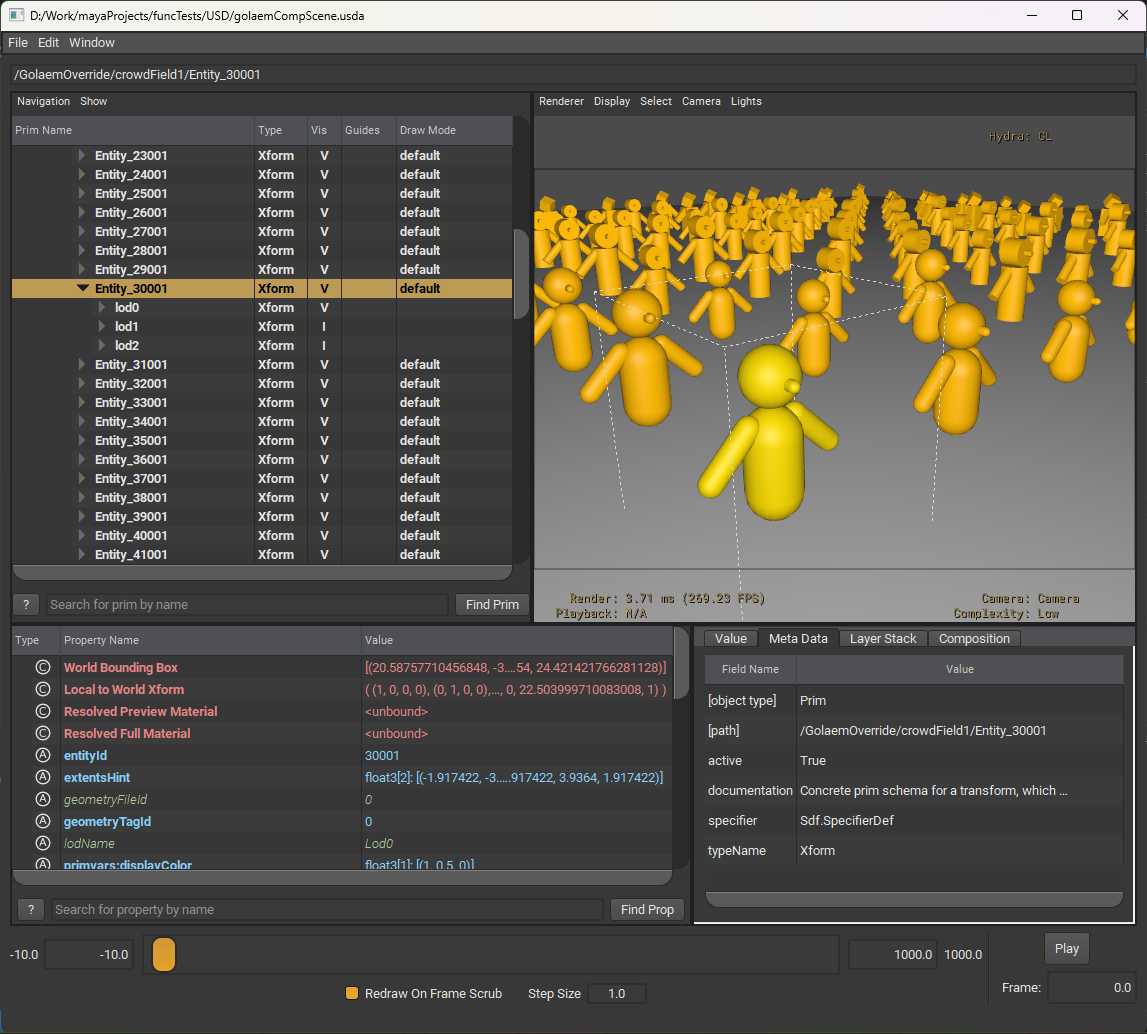Click the Search for property by name field

[x=328, y=909]
